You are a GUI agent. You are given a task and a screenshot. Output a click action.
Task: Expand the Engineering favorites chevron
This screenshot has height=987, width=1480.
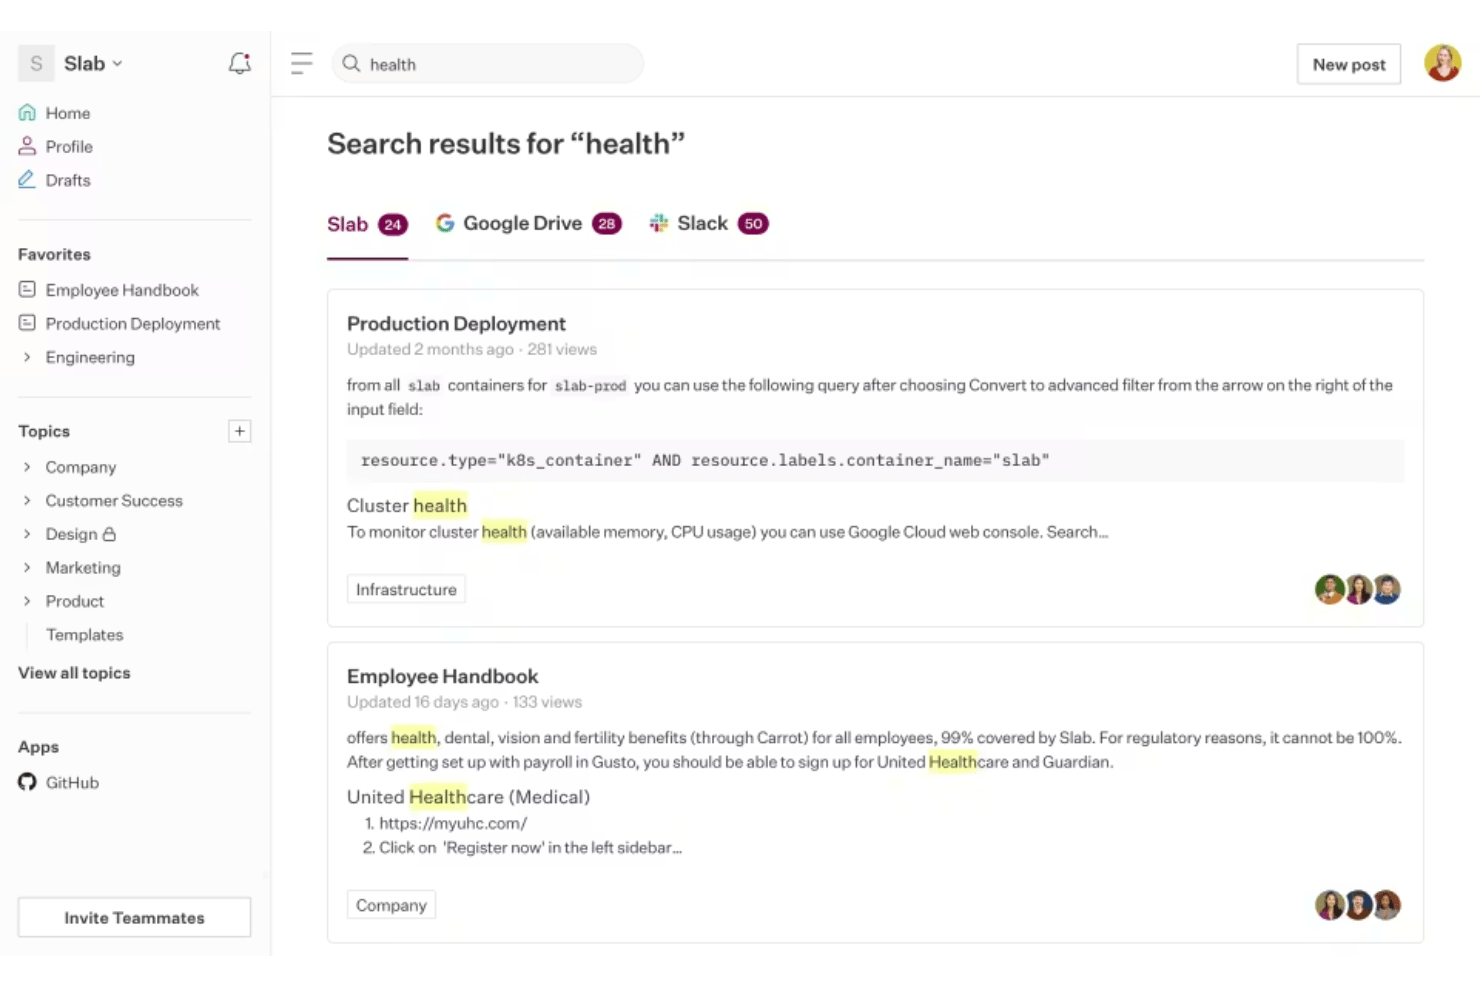coord(27,357)
